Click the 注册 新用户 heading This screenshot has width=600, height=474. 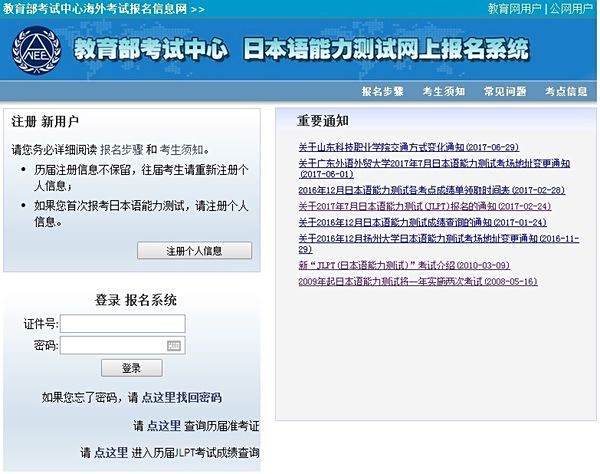[45, 122]
